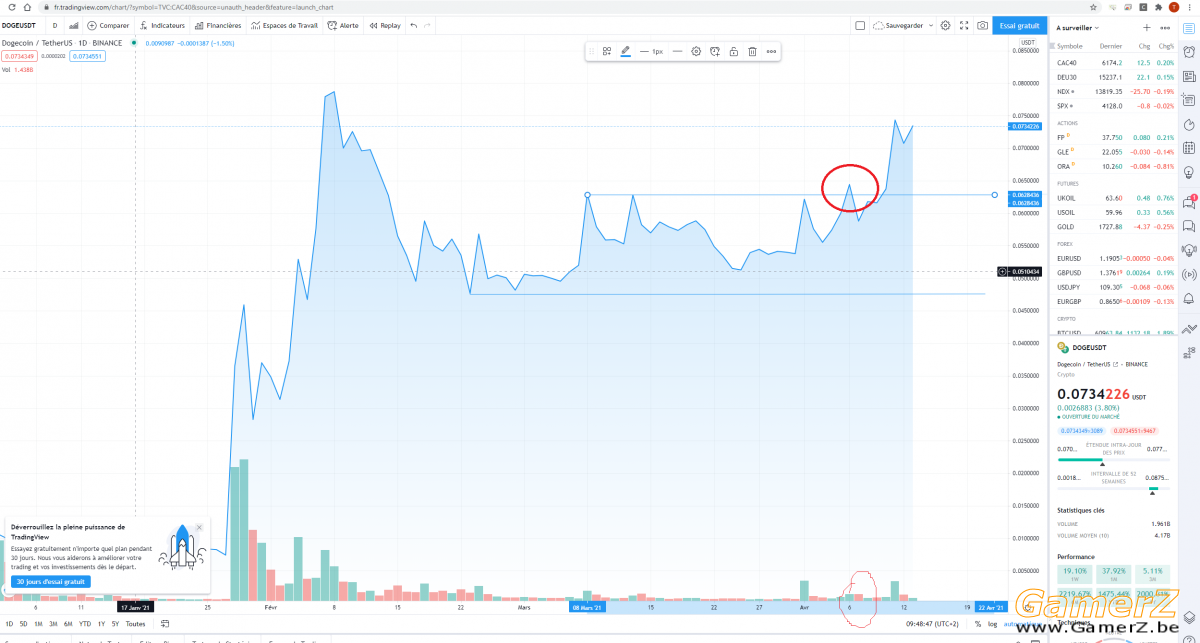Take a chart snapshot with camera icon
This screenshot has width=1200, height=643.
click(x=982, y=25)
